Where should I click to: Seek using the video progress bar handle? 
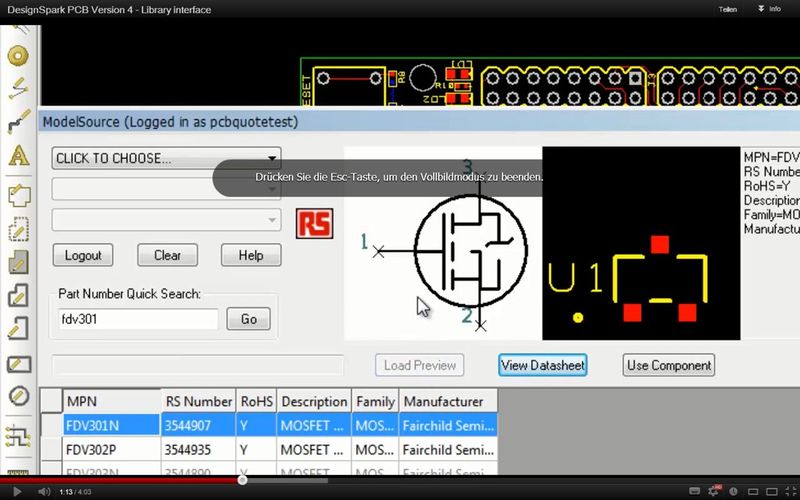coord(242,480)
